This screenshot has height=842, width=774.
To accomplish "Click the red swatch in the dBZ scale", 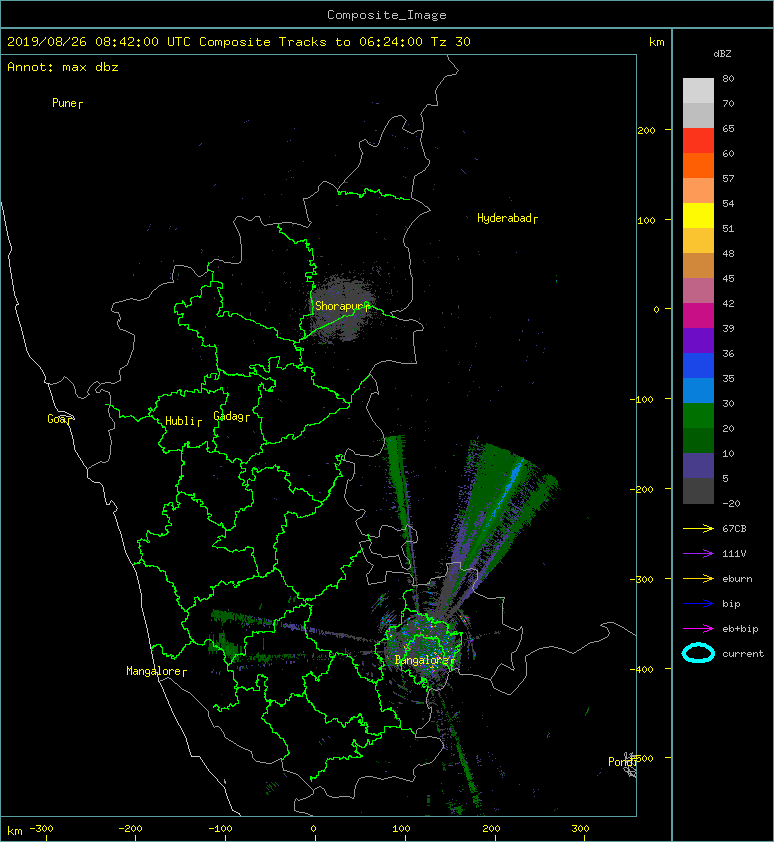I will 698,141.
